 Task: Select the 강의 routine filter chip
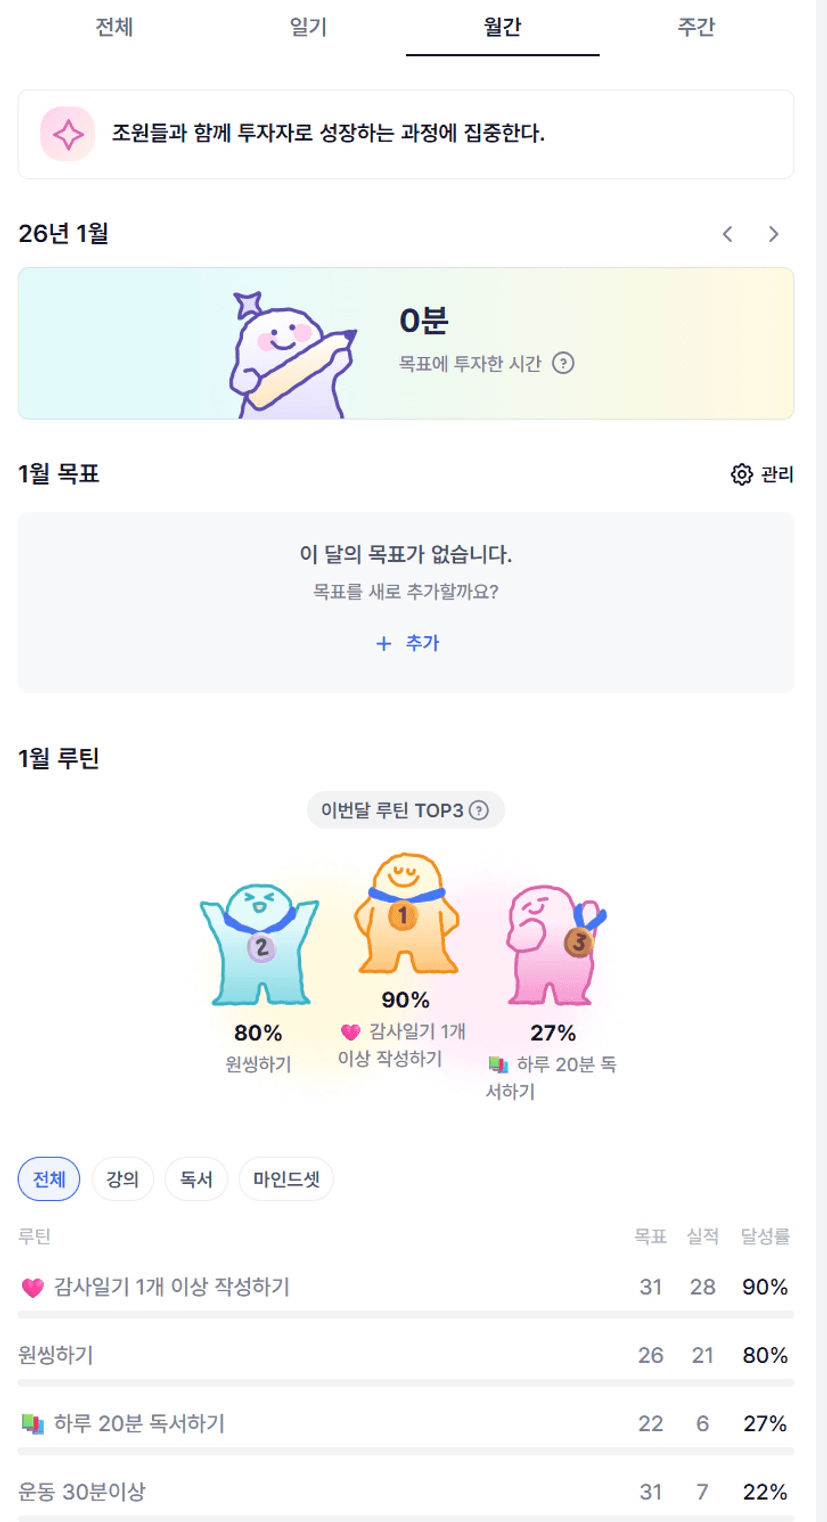tap(122, 1179)
